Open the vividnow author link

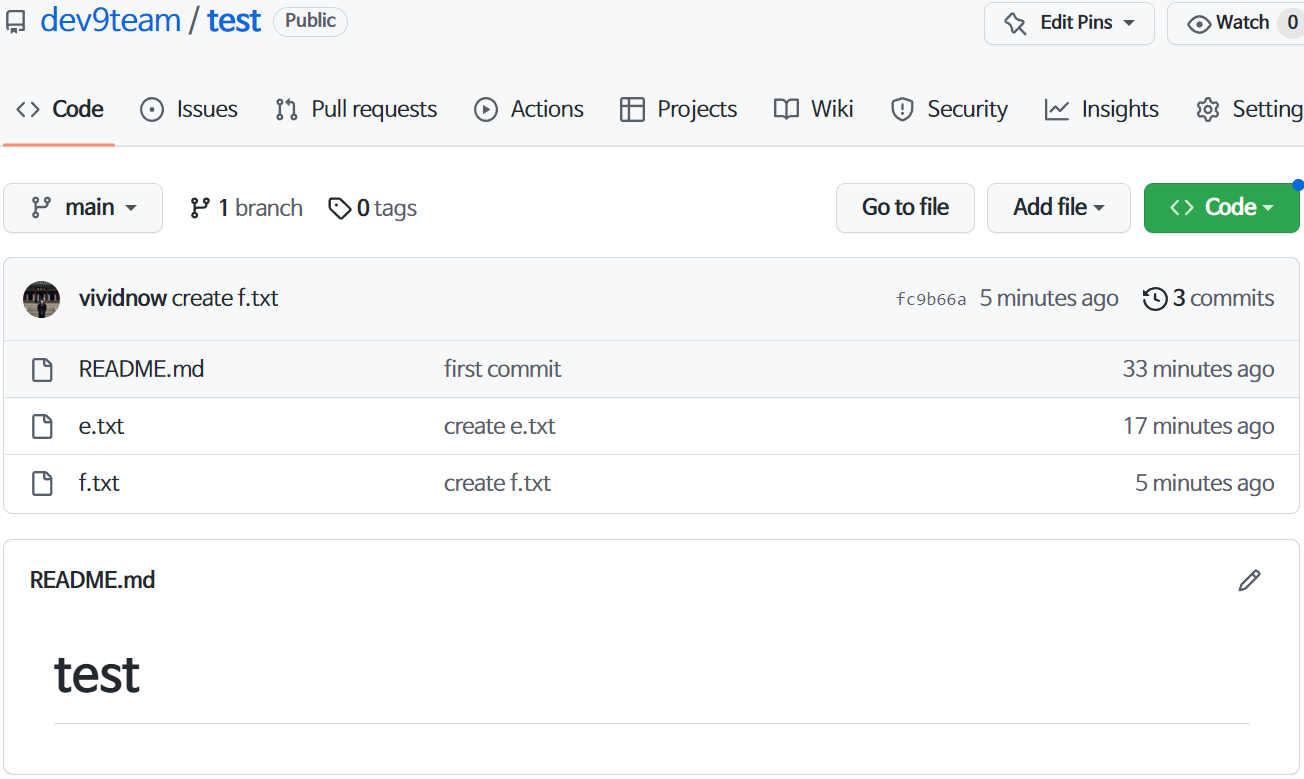coord(123,298)
